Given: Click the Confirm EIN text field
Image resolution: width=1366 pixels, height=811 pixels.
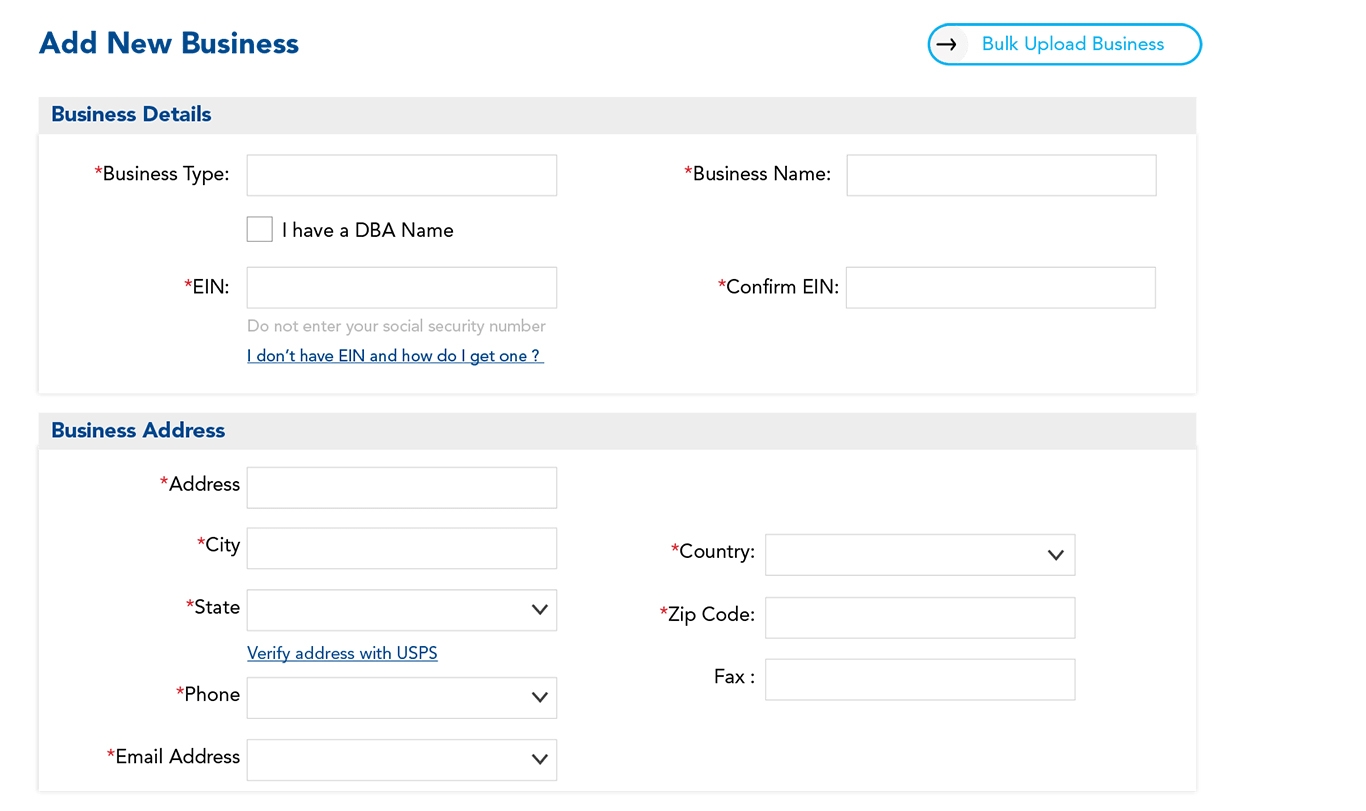Looking at the screenshot, I should [1000, 288].
